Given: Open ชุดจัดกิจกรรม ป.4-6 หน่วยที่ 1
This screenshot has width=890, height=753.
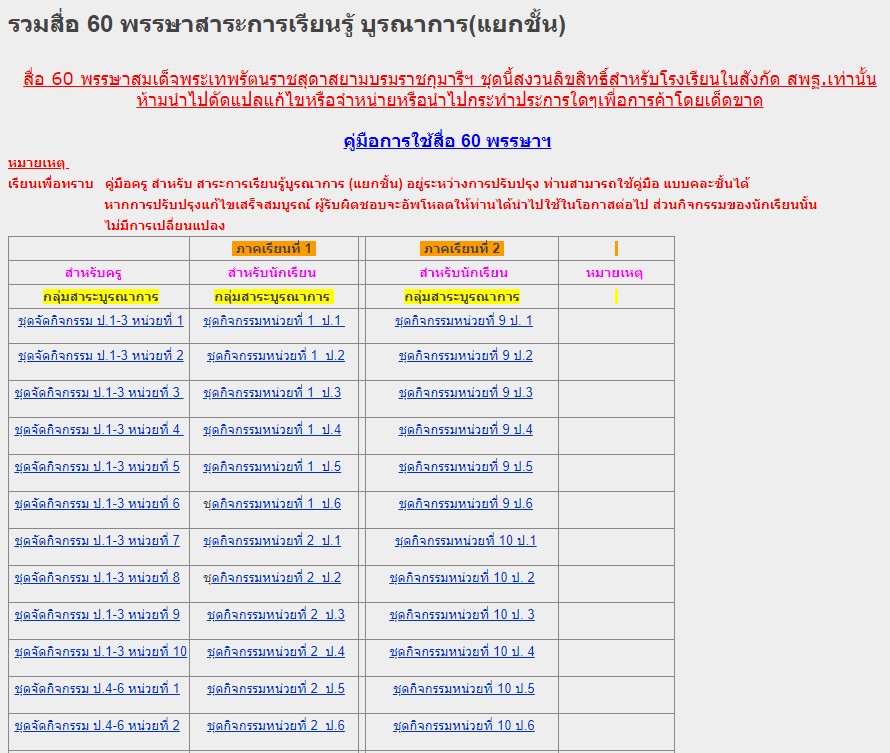Looking at the screenshot, I should [x=97, y=688].
